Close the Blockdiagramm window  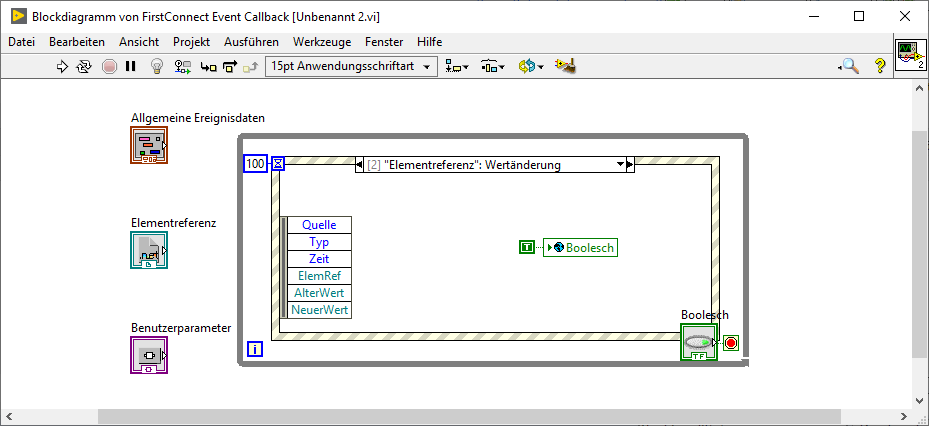pos(905,17)
